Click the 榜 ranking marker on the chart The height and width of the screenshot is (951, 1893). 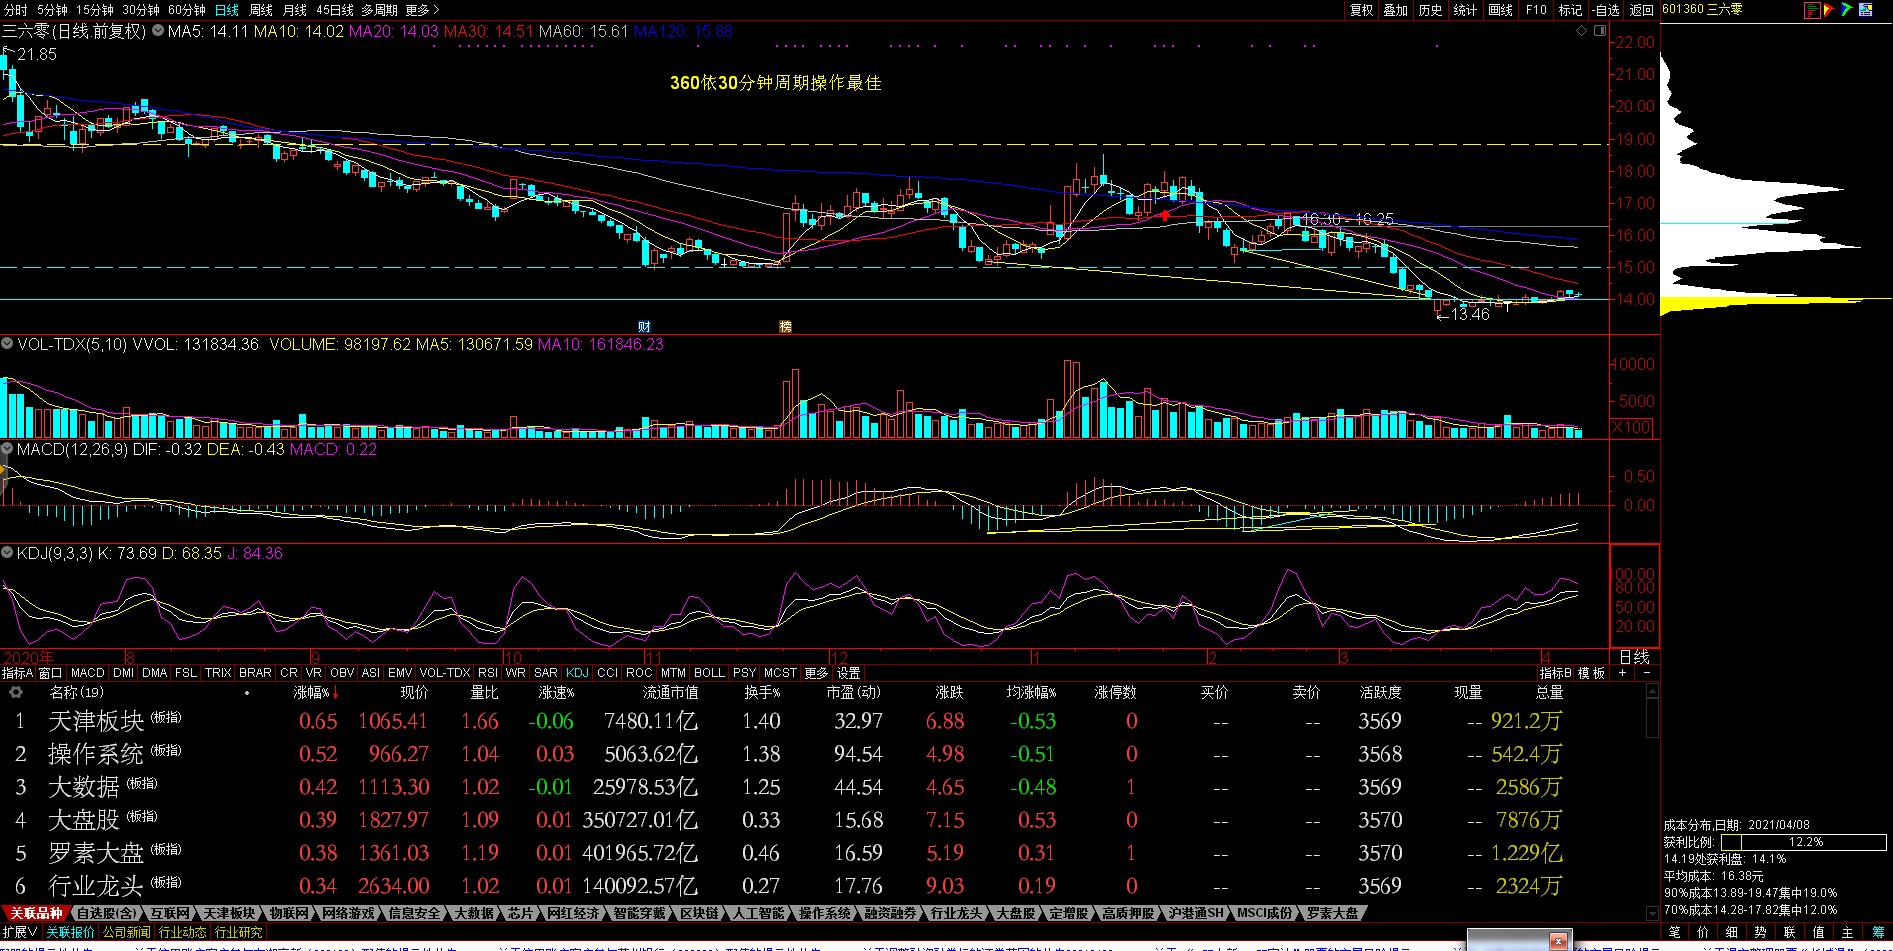pyautogui.click(x=785, y=327)
